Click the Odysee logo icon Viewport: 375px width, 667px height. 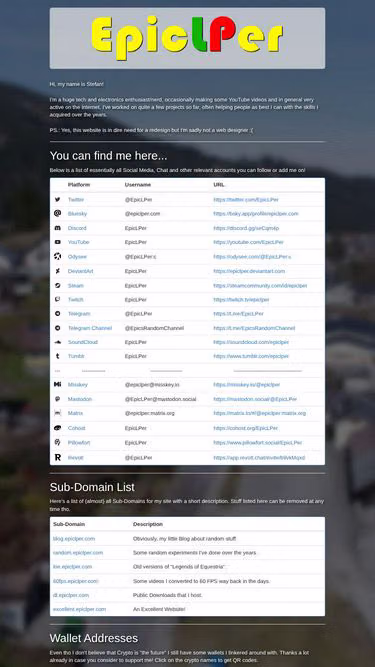(x=57, y=257)
